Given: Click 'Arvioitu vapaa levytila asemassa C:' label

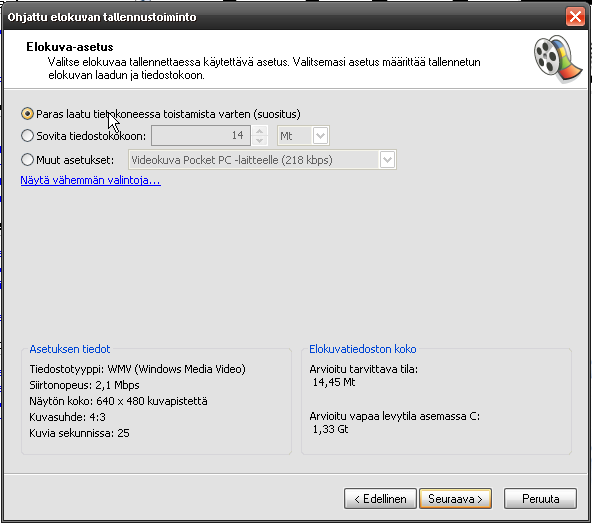Looking at the screenshot, I should click(395, 416).
